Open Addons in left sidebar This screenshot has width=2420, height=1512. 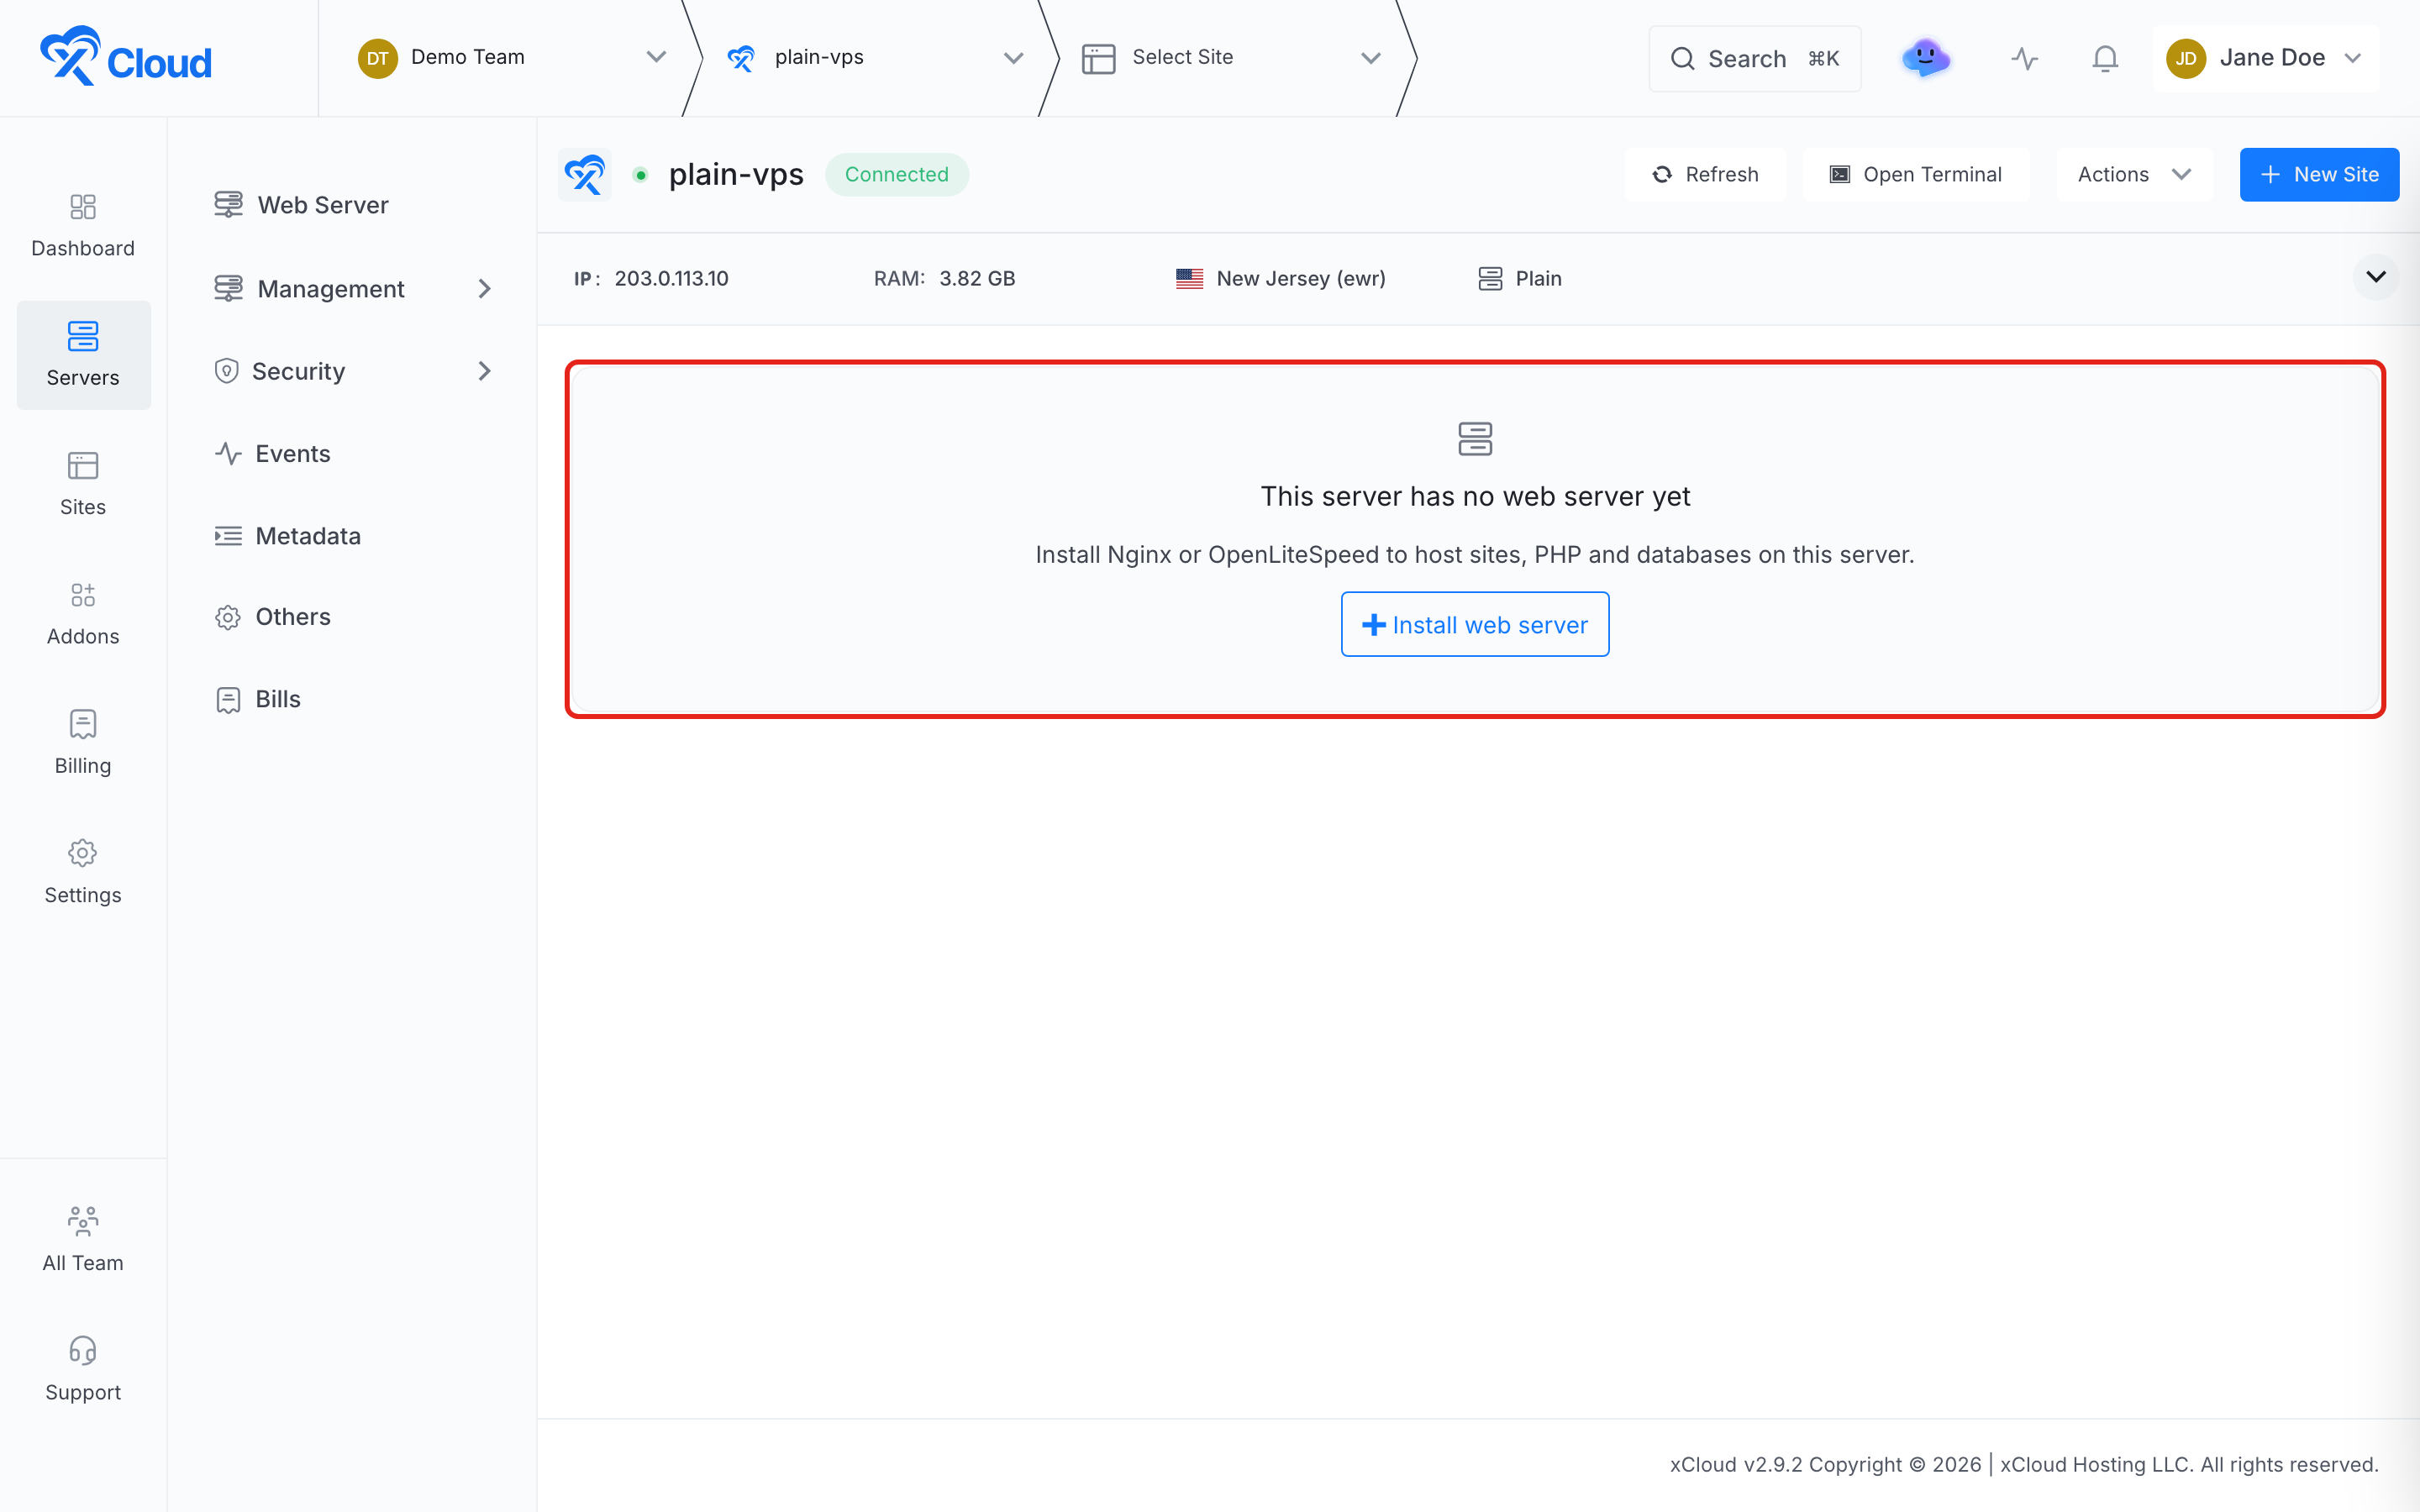(83, 614)
